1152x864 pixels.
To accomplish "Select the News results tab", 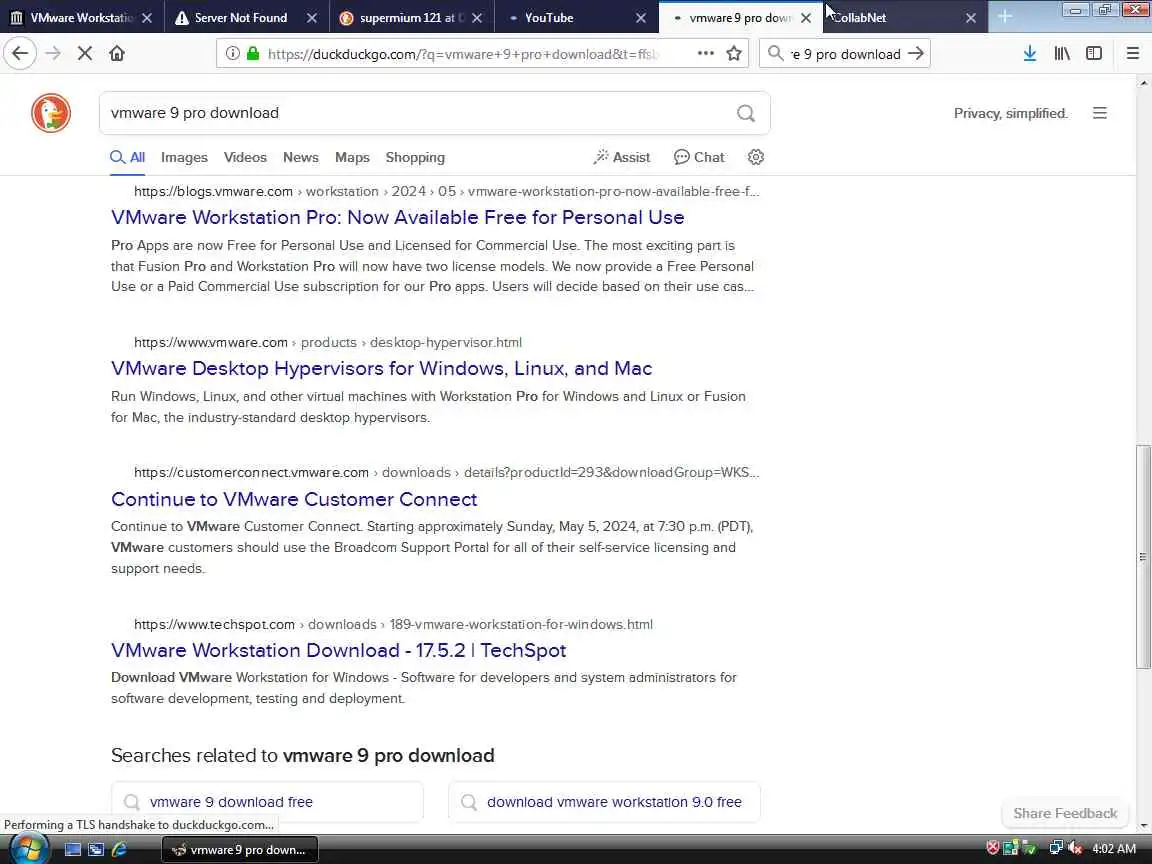I will click(300, 157).
